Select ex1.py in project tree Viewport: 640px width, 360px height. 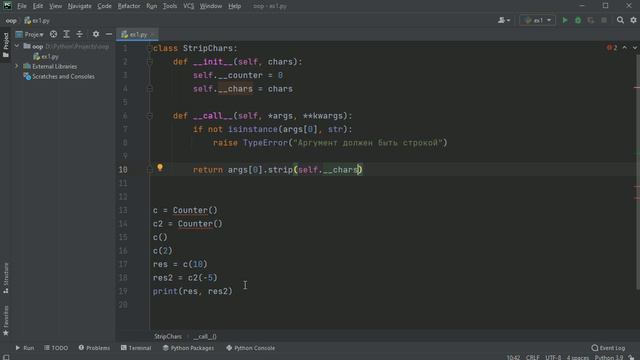click(46, 56)
